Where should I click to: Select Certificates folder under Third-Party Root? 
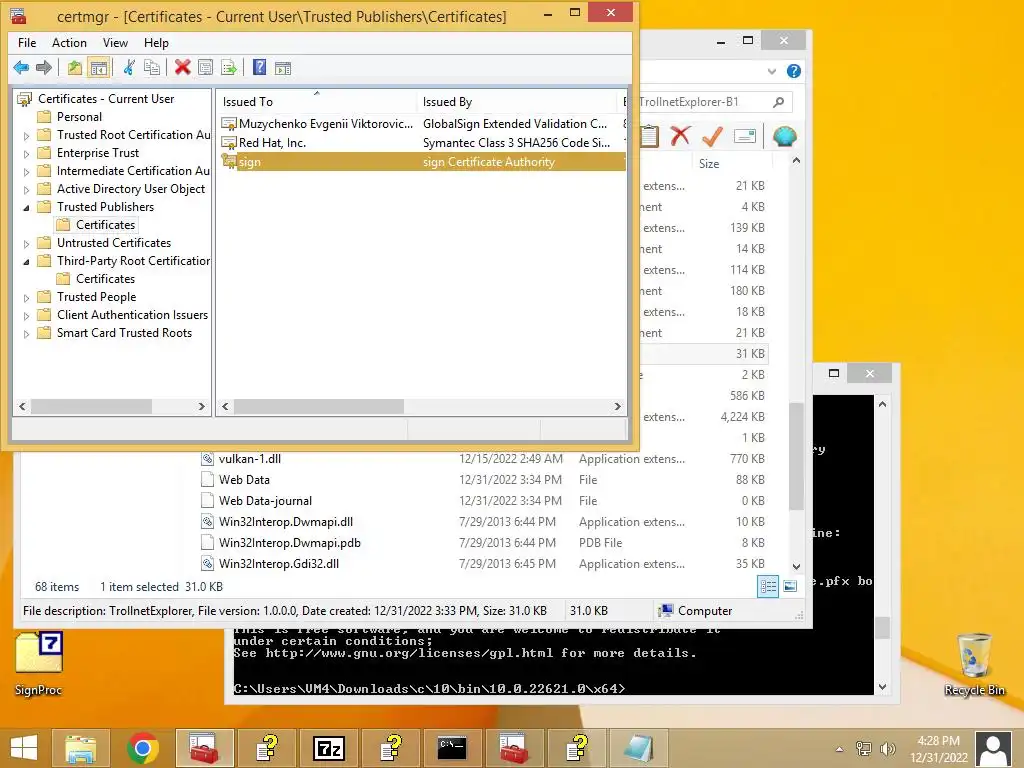105,279
